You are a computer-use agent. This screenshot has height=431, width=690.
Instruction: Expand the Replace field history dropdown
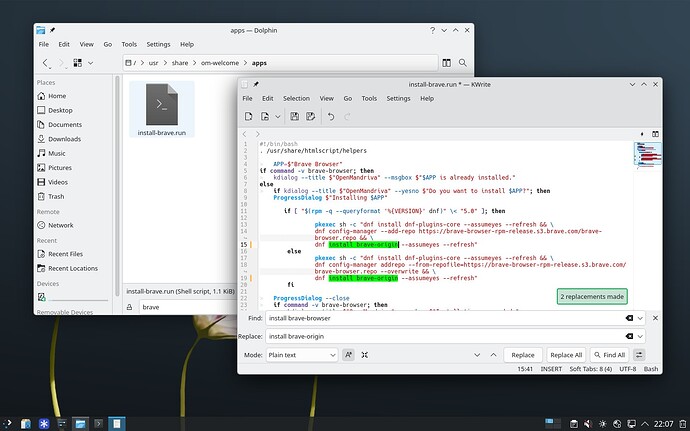640,336
